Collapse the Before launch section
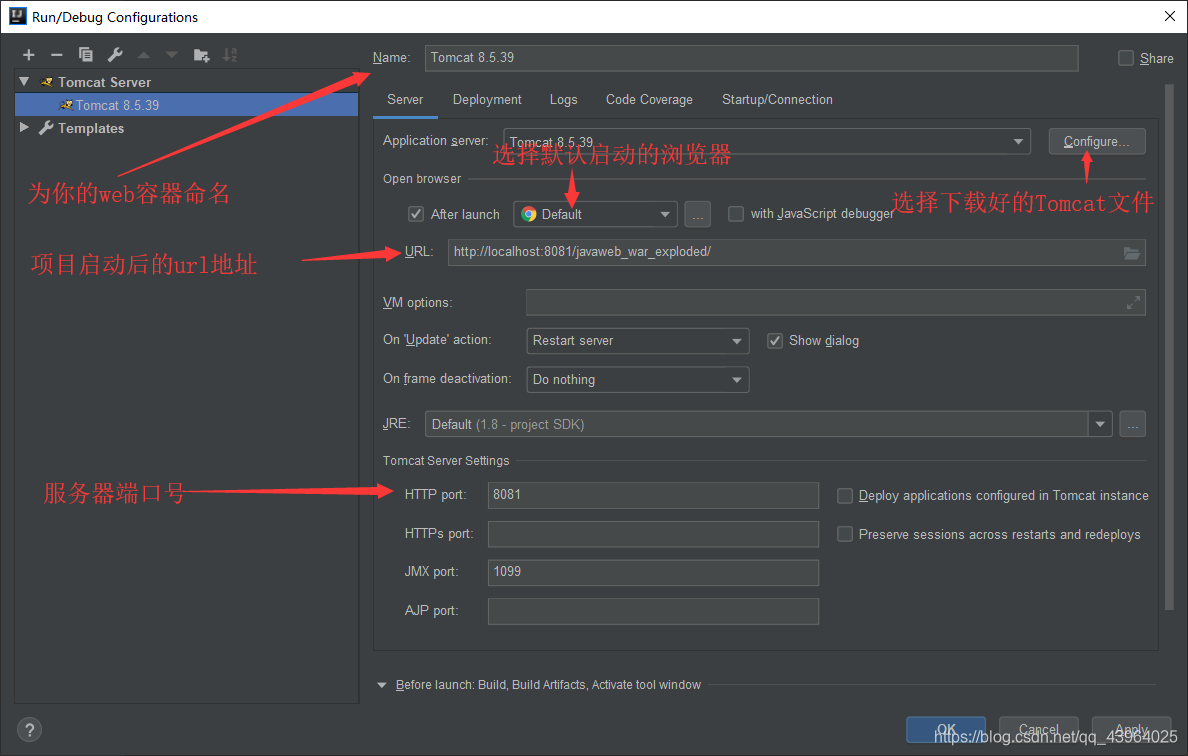This screenshot has width=1188, height=756. click(x=381, y=686)
